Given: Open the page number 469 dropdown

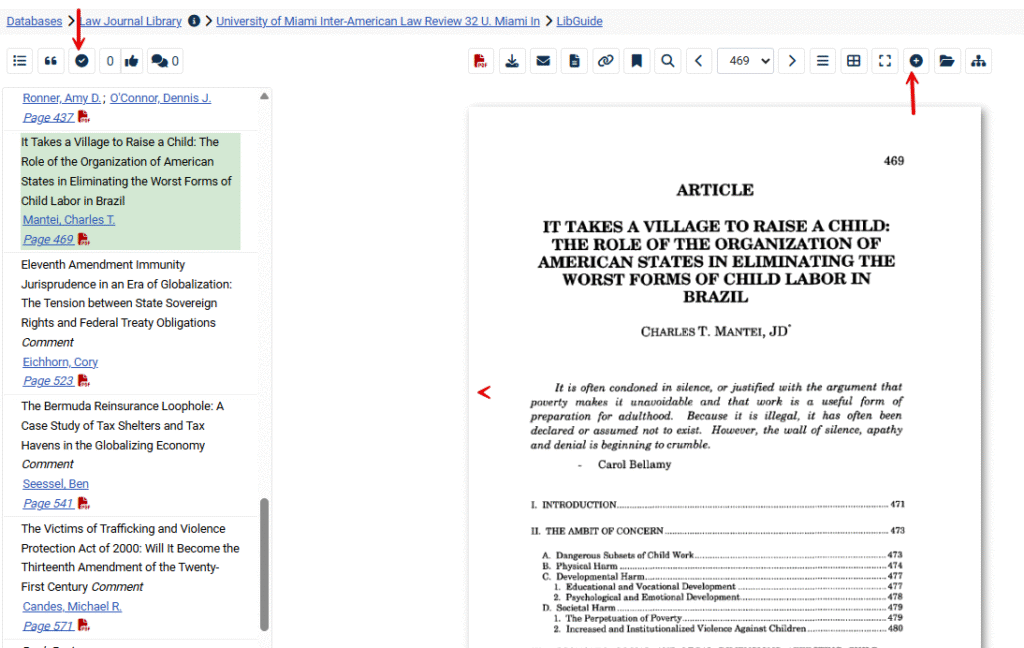Looking at the screenshot, I should (x=745, y=61).
